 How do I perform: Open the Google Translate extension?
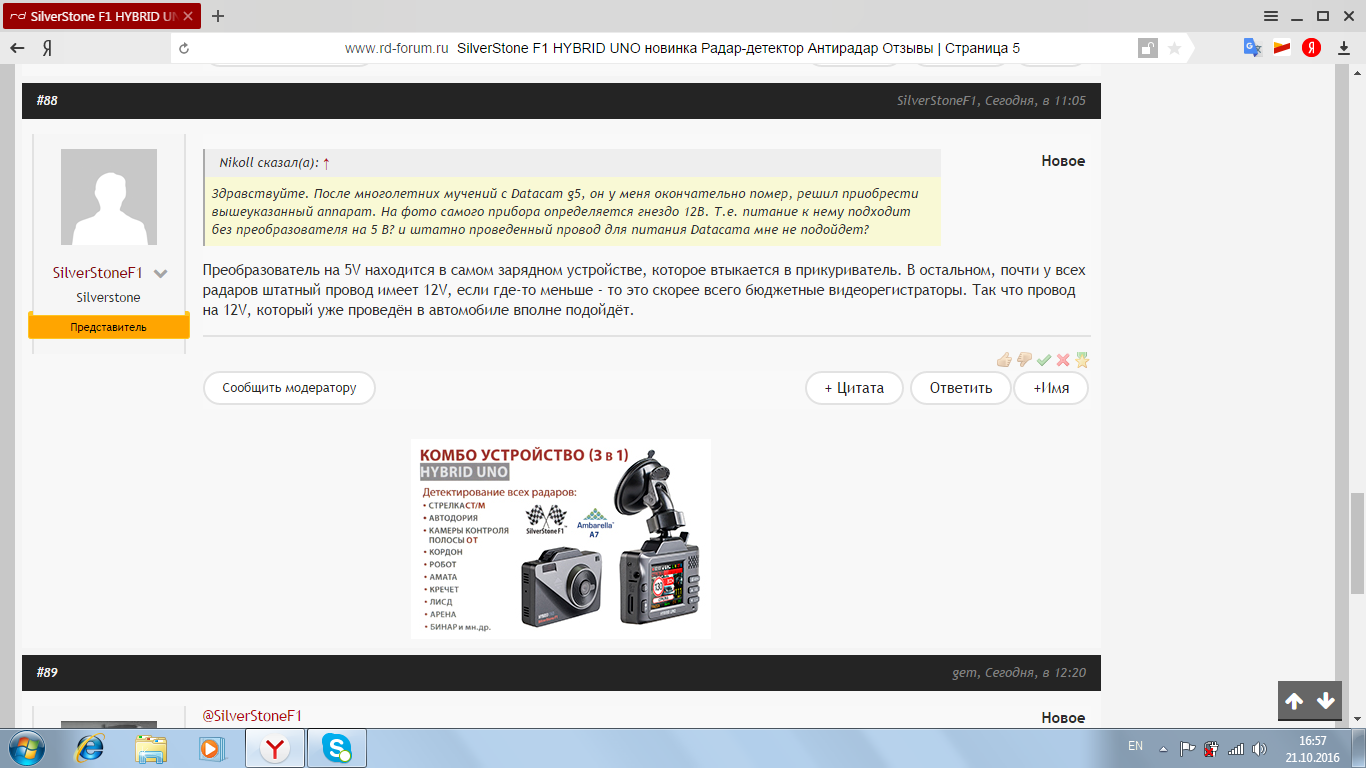tap(1252, 48)
